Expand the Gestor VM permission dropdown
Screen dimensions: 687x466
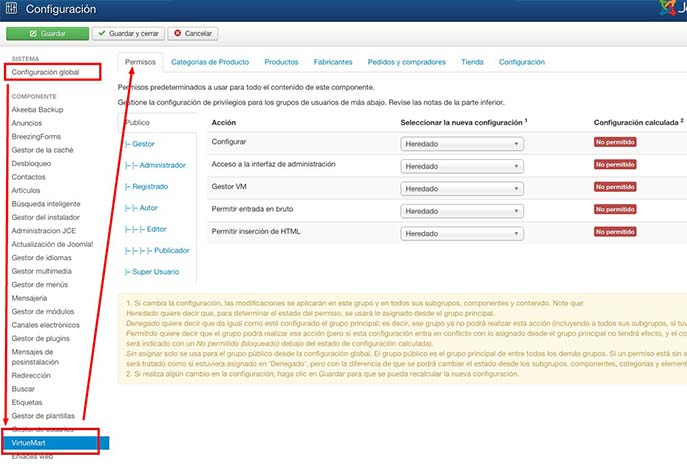coord(462,188)
